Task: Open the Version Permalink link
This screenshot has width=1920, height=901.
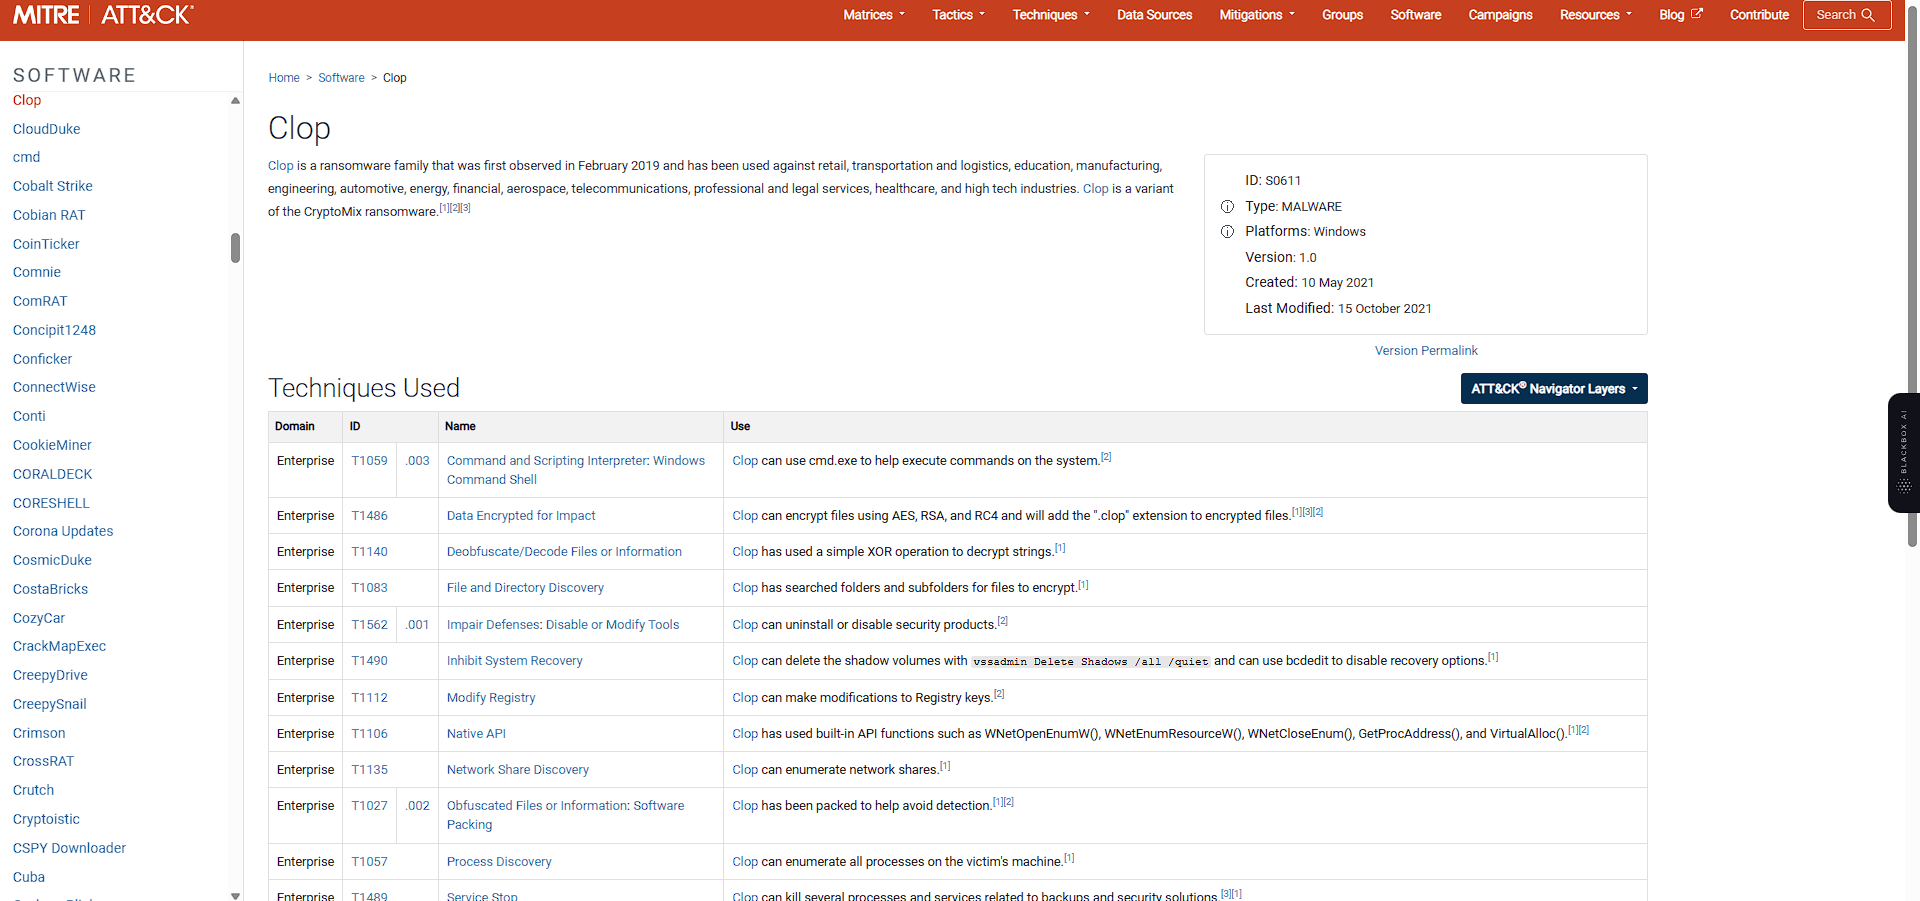Action: click(x=1425, y=351)
